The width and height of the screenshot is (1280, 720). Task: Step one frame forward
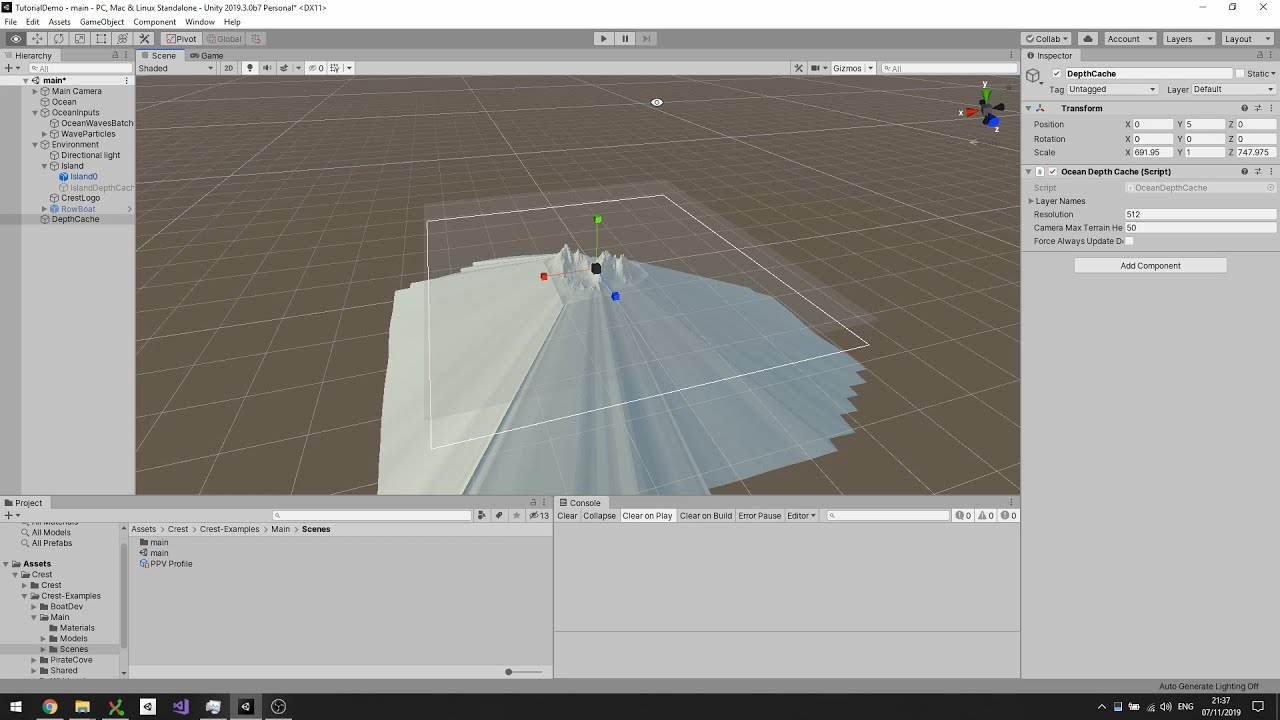[x=647, y=39]
